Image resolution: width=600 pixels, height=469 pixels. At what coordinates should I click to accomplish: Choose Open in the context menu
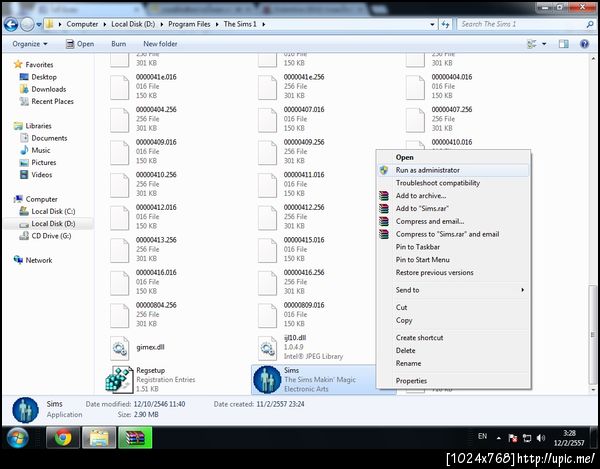(453, 157)
